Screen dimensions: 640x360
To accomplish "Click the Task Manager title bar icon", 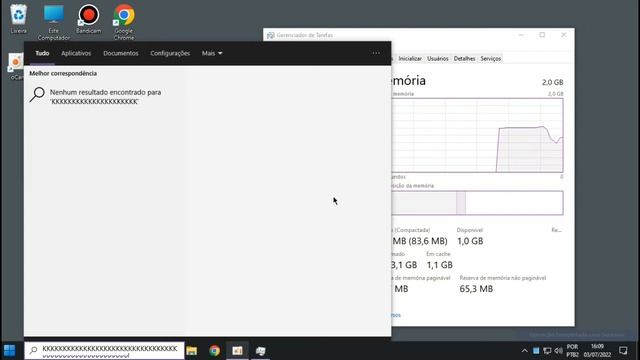I will [271, 36].
